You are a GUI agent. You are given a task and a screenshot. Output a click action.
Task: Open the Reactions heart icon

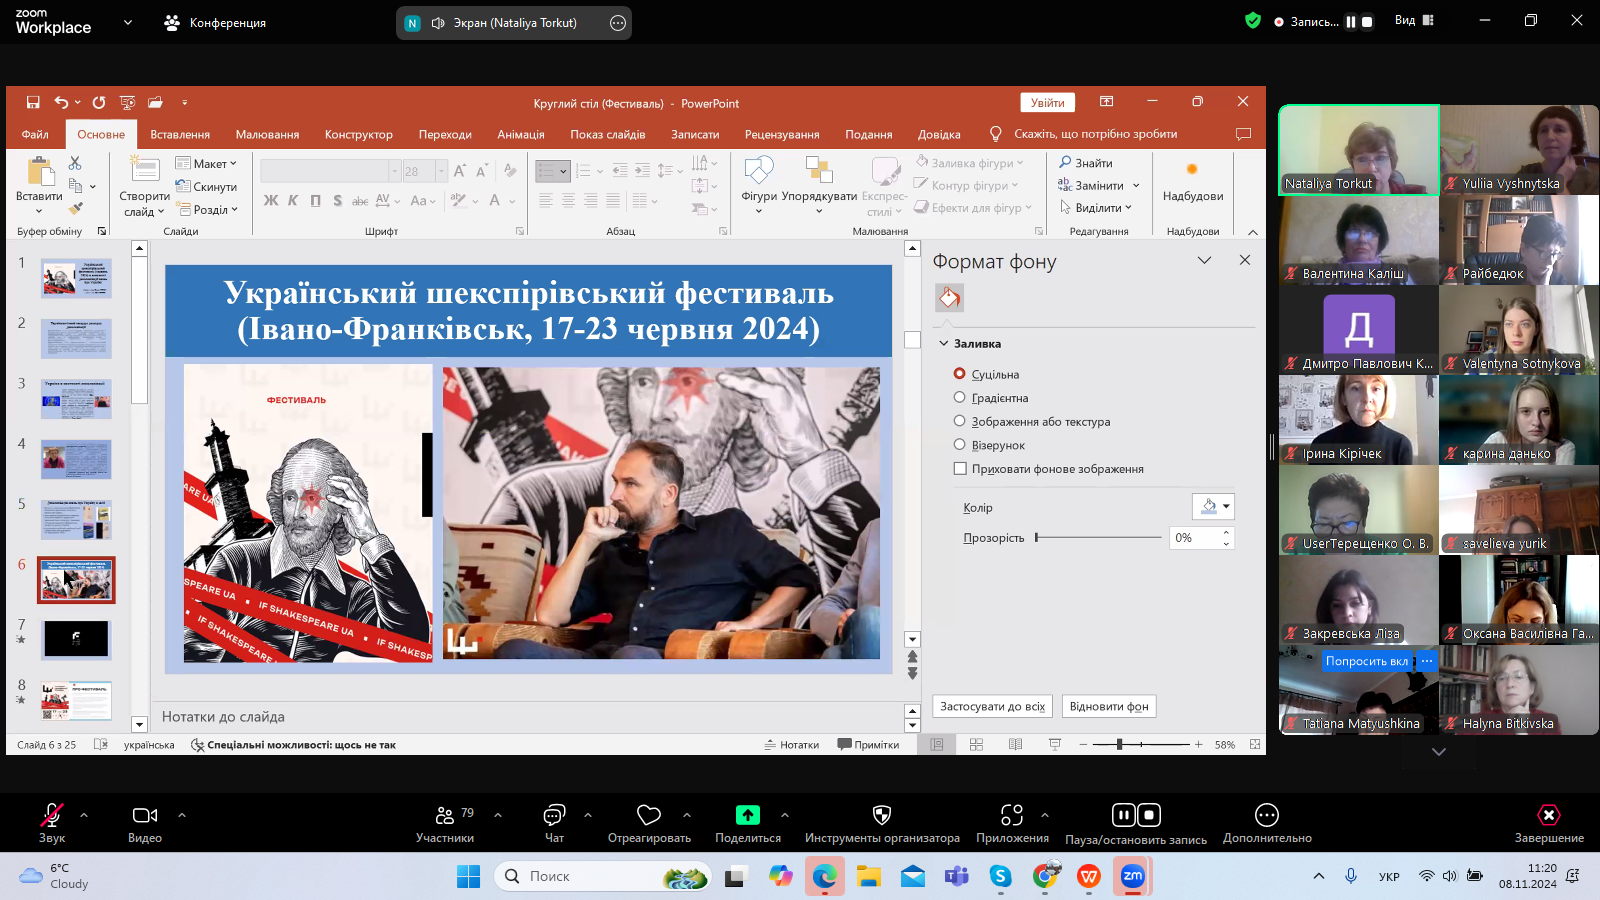(649, 815)
